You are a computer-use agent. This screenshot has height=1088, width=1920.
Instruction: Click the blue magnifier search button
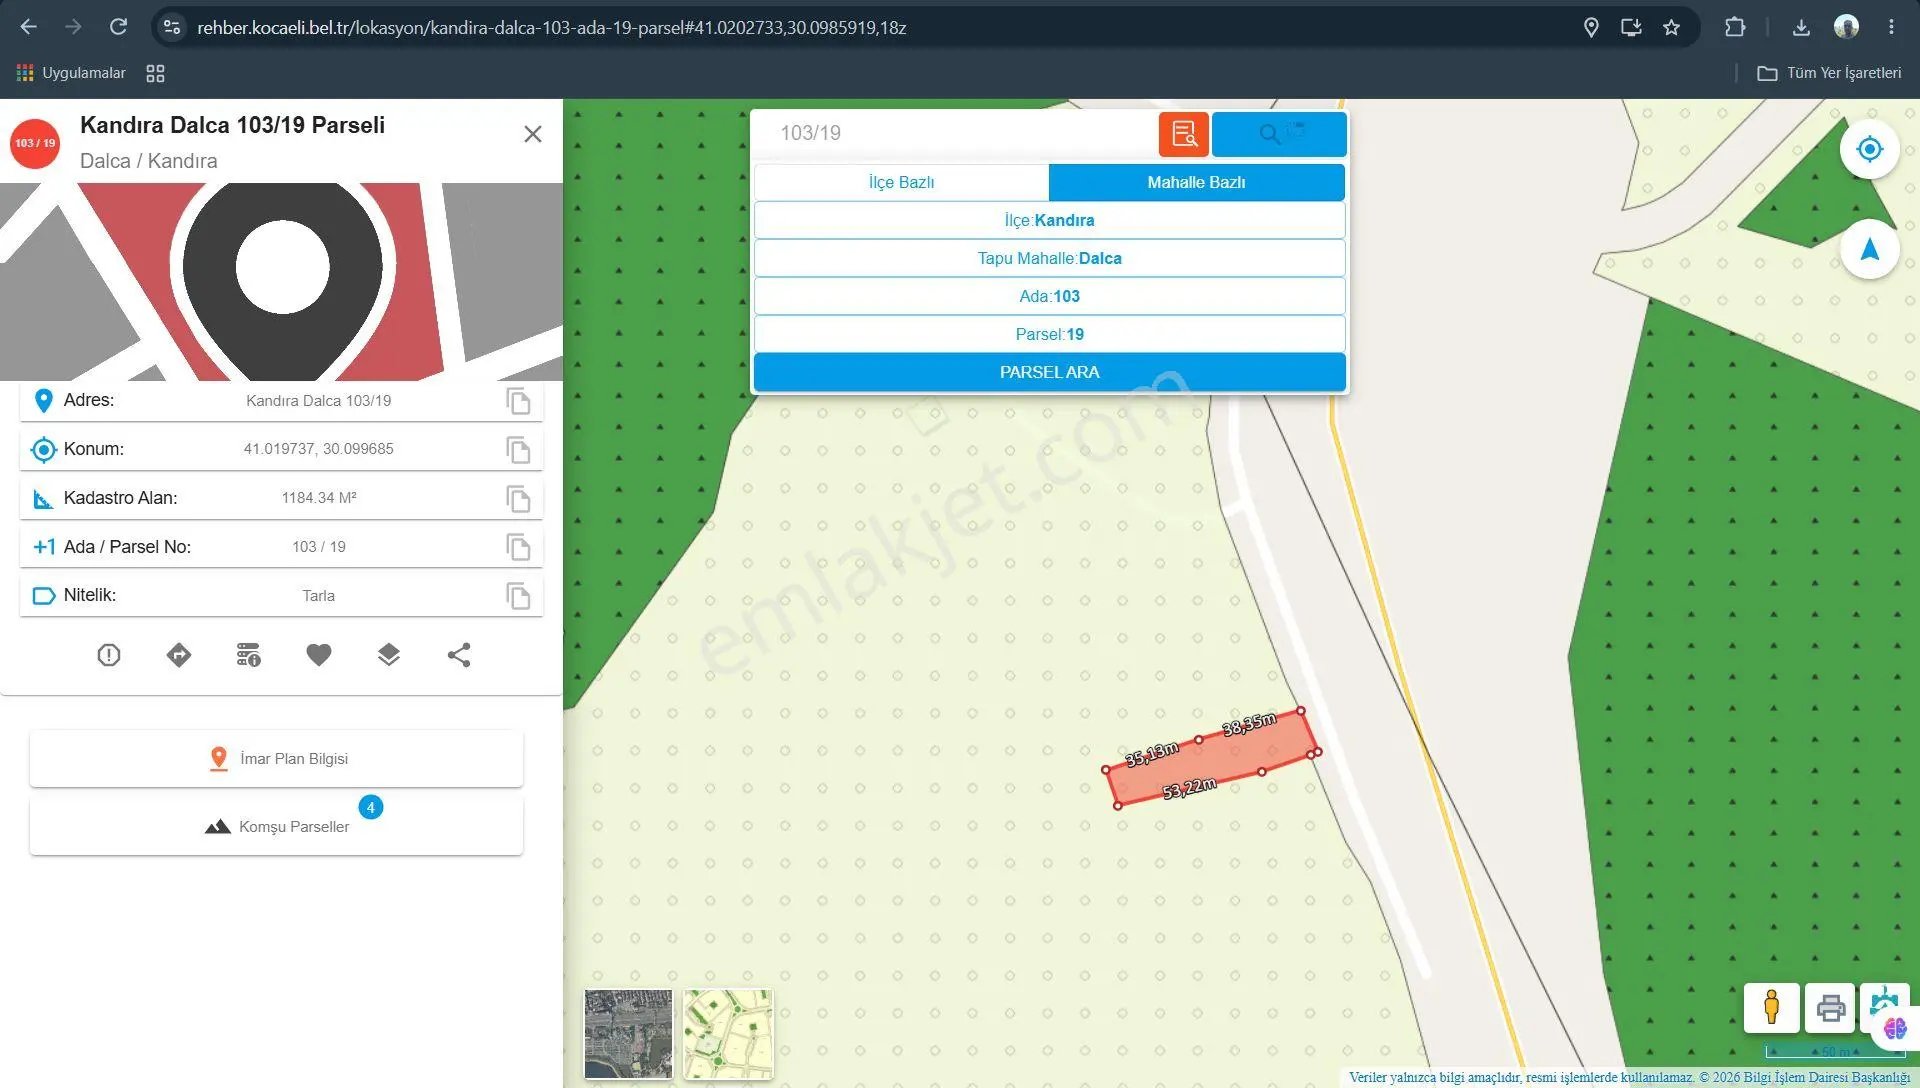click(x=1279, y=134)
